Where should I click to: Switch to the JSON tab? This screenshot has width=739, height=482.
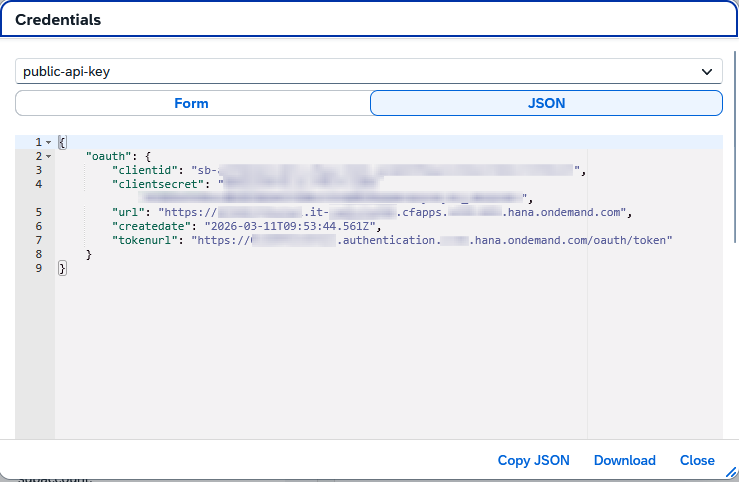click(x=546, y=103)
